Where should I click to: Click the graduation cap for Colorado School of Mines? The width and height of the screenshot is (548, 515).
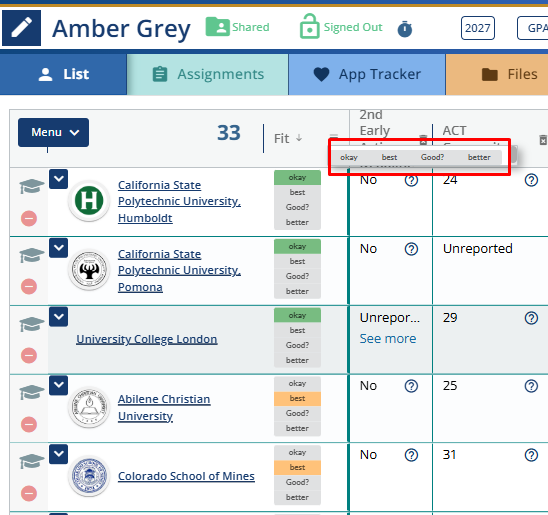[x=32, y=461]
